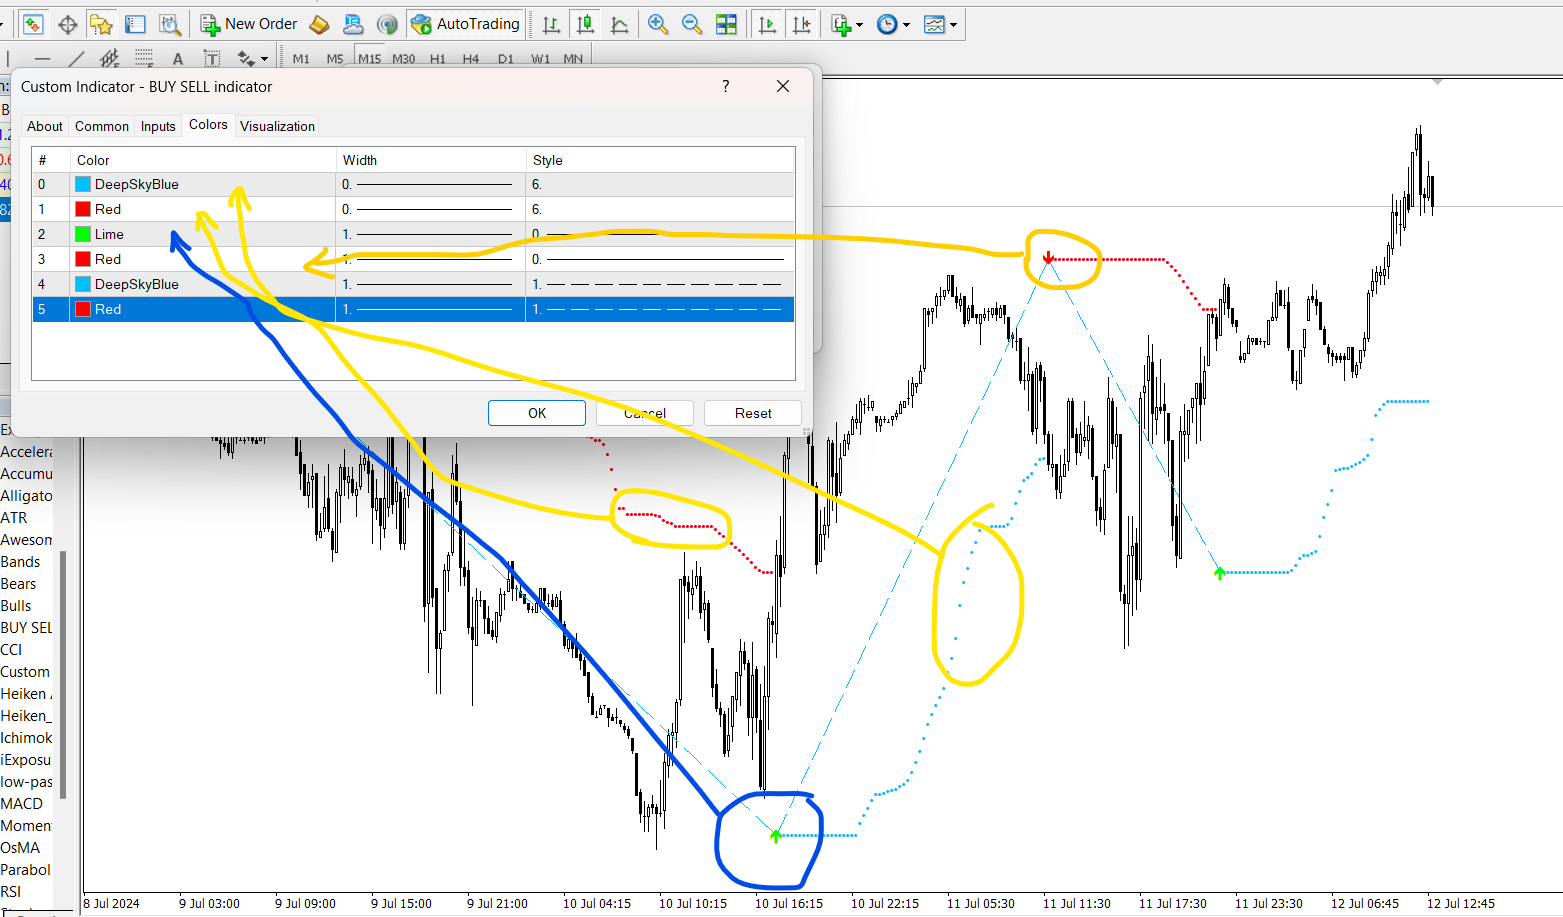Open a New Order
1563x917 pixels.
pos(249,24)
